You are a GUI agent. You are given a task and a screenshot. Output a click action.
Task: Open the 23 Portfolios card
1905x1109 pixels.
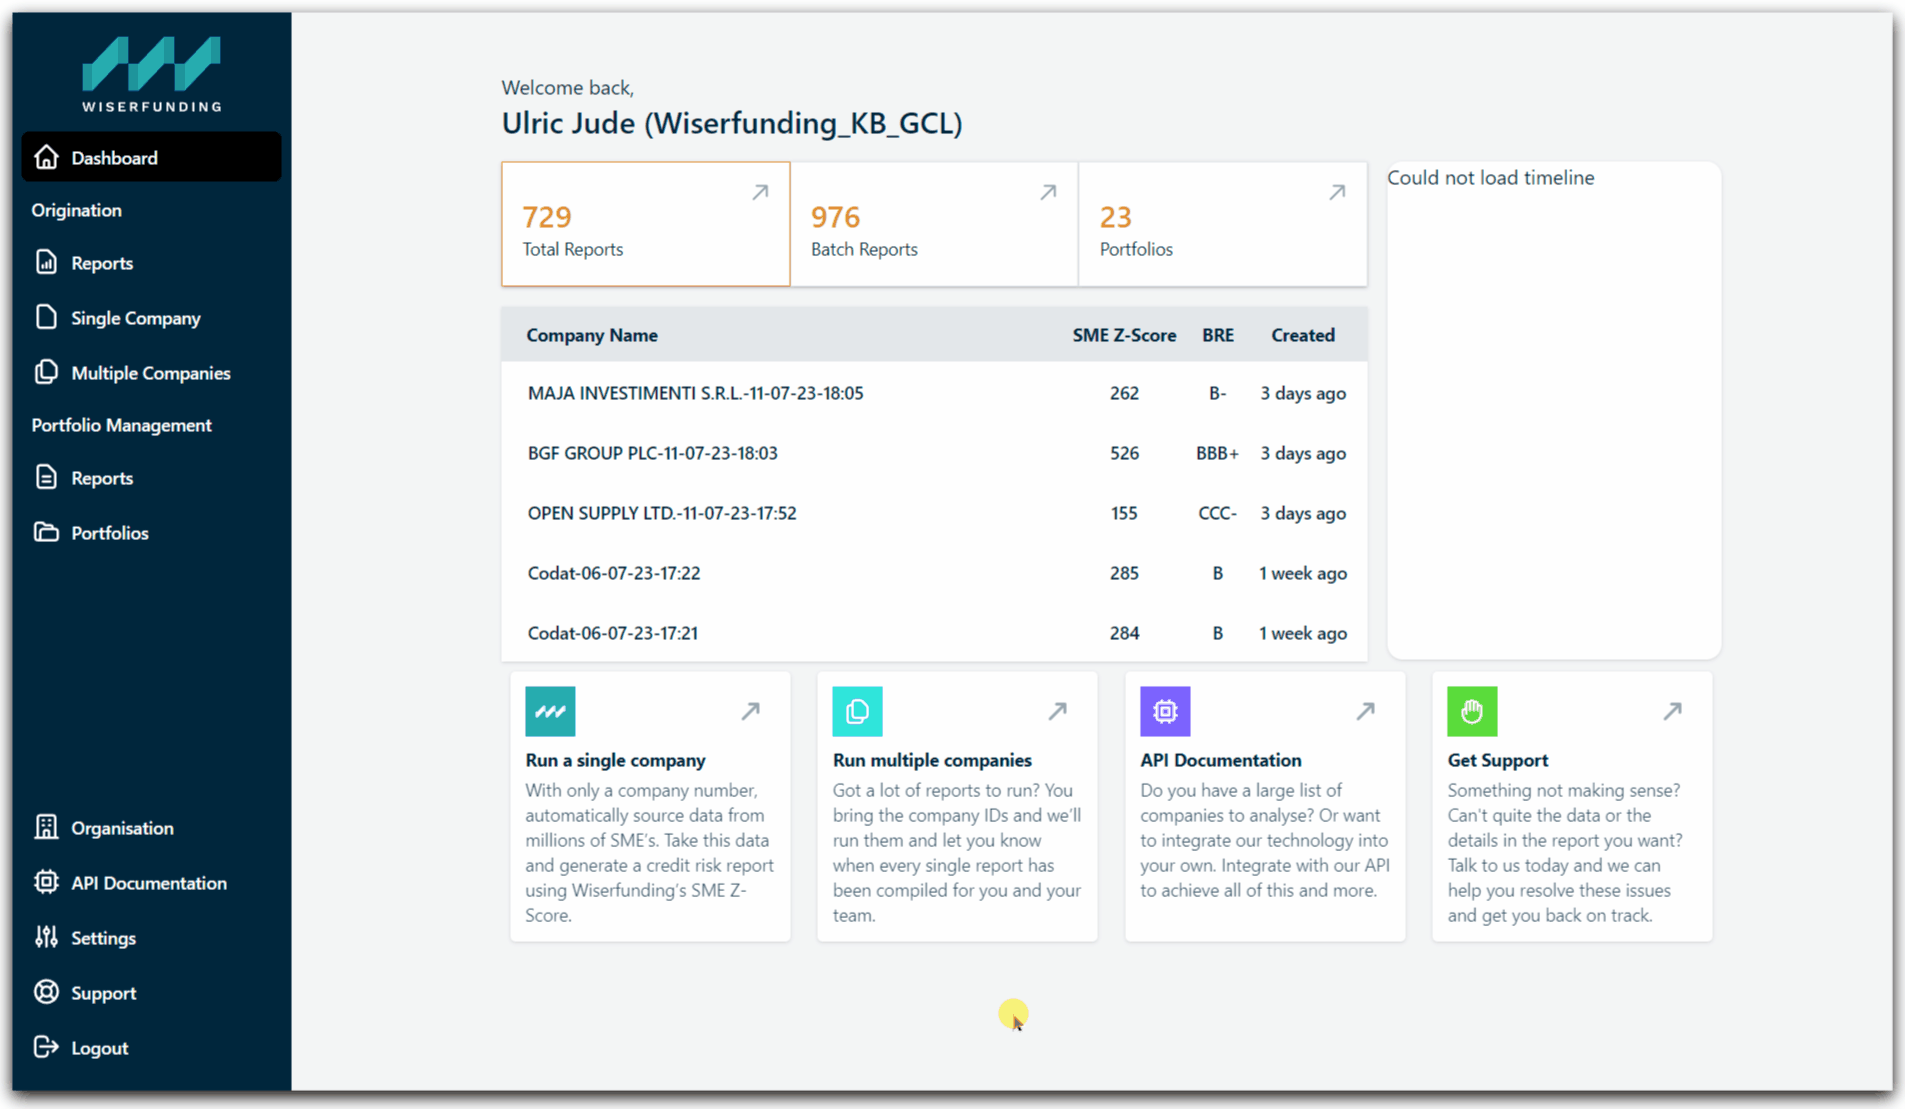(1223, 224)
